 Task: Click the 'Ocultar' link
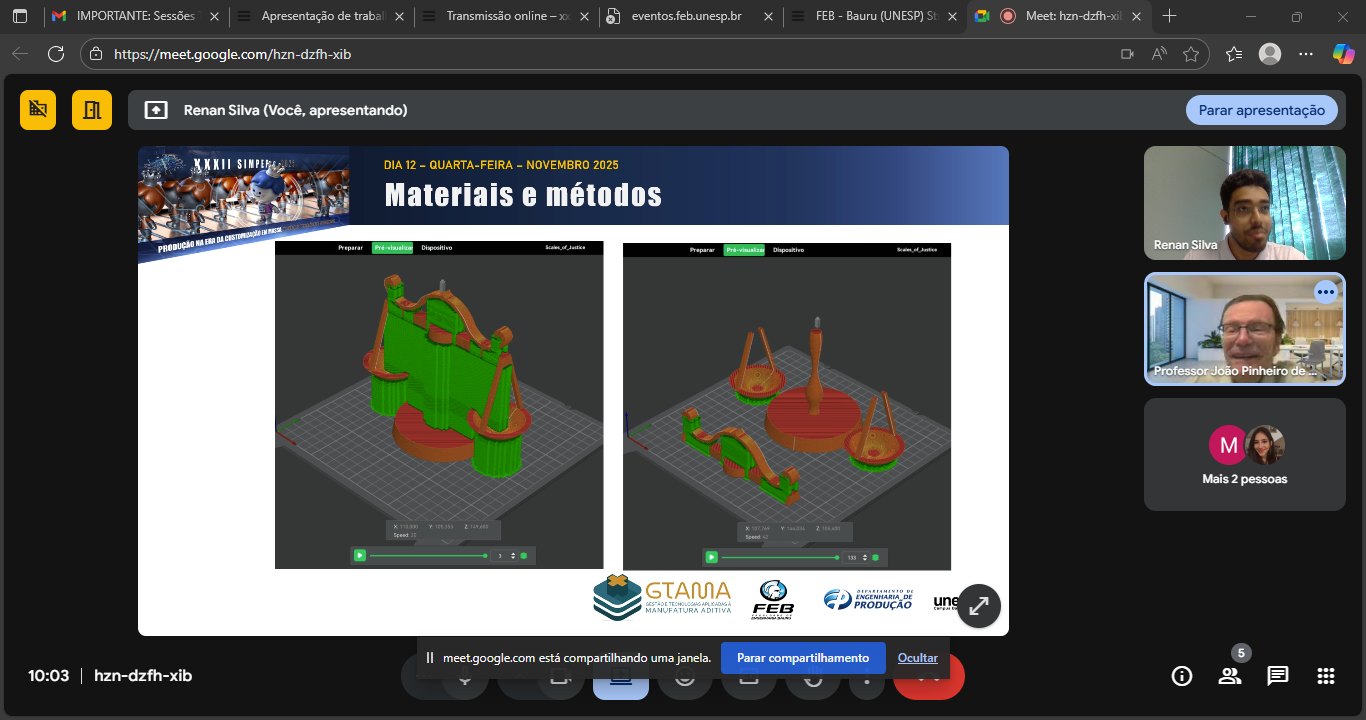(917, 658)
